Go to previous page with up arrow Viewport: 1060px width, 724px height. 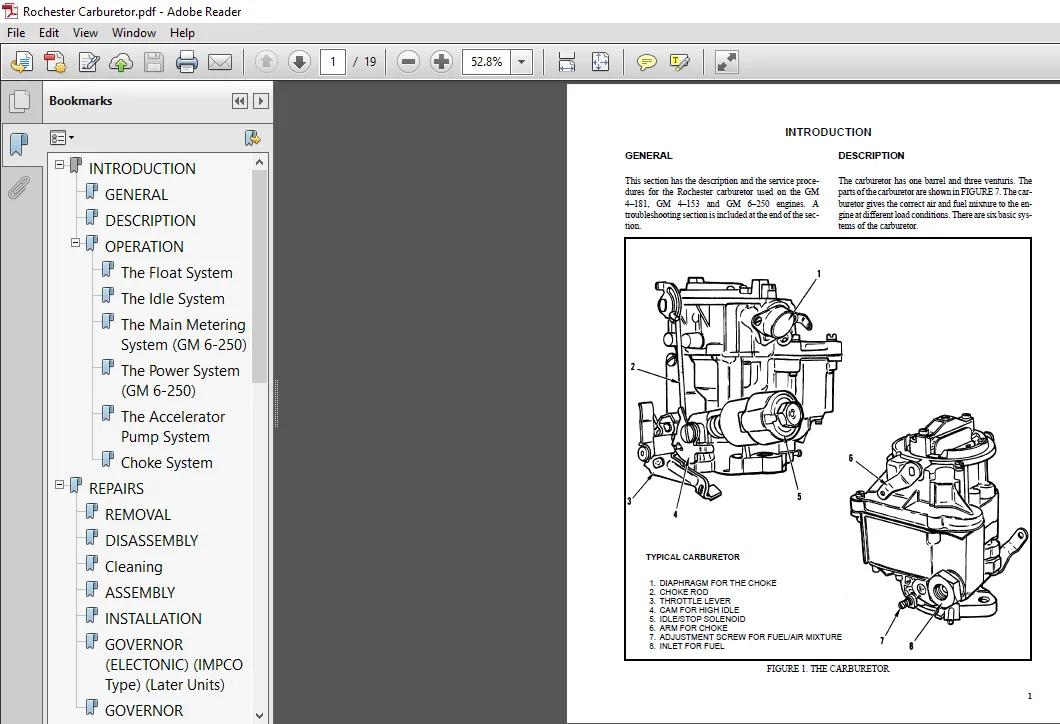[266, 62]
